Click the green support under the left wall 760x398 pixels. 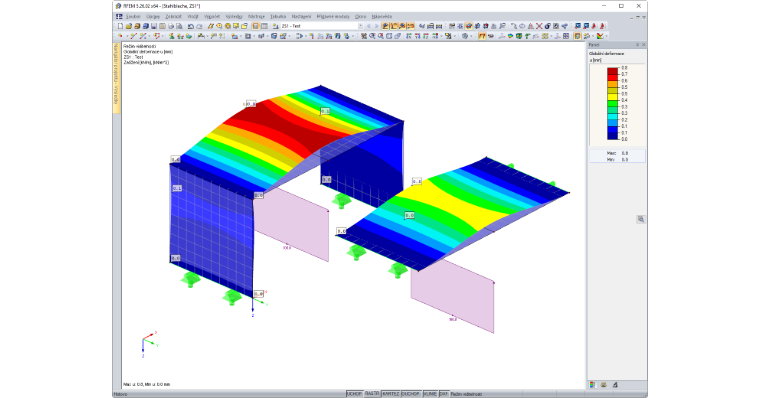tap(190, 279)
